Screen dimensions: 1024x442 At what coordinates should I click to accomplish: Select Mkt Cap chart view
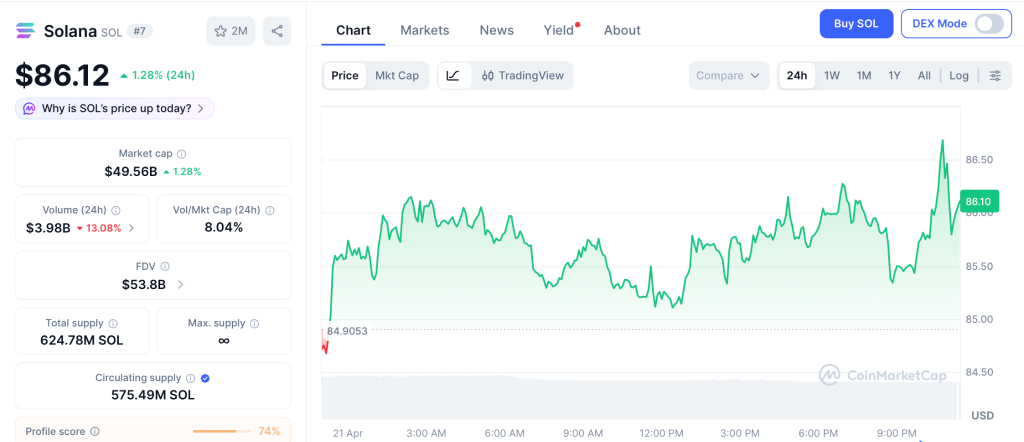pos(397,76)
